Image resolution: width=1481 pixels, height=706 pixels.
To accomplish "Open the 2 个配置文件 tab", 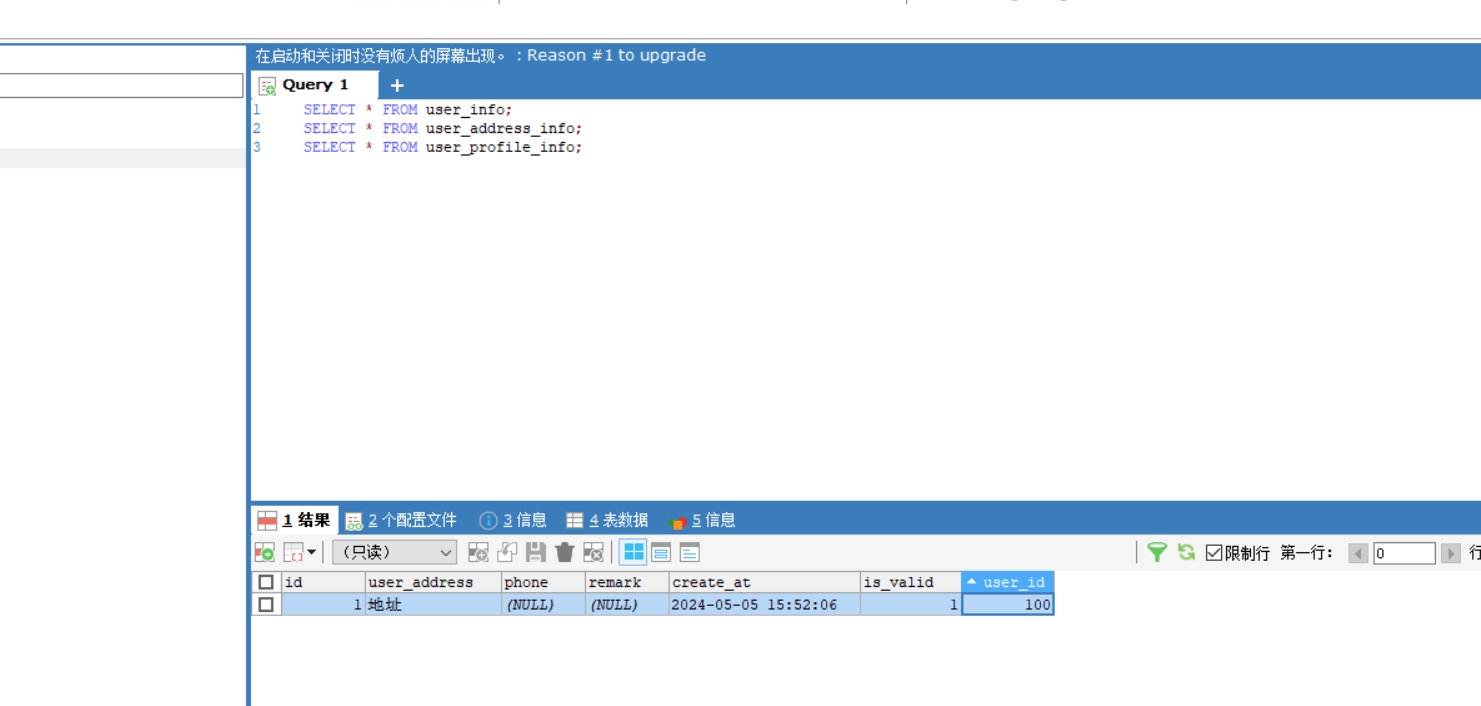I will pyautogui.click(x=401, y=520).
